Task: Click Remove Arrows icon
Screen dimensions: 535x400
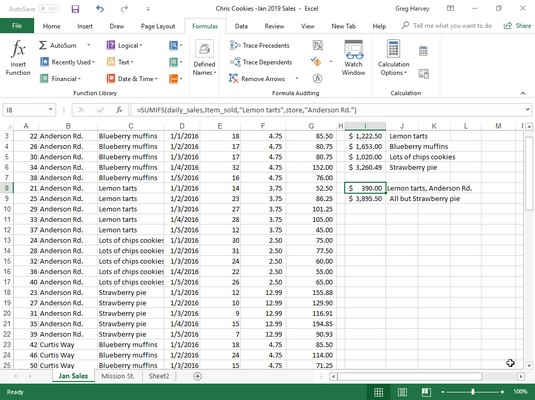Action: click(x=234, y=78)
